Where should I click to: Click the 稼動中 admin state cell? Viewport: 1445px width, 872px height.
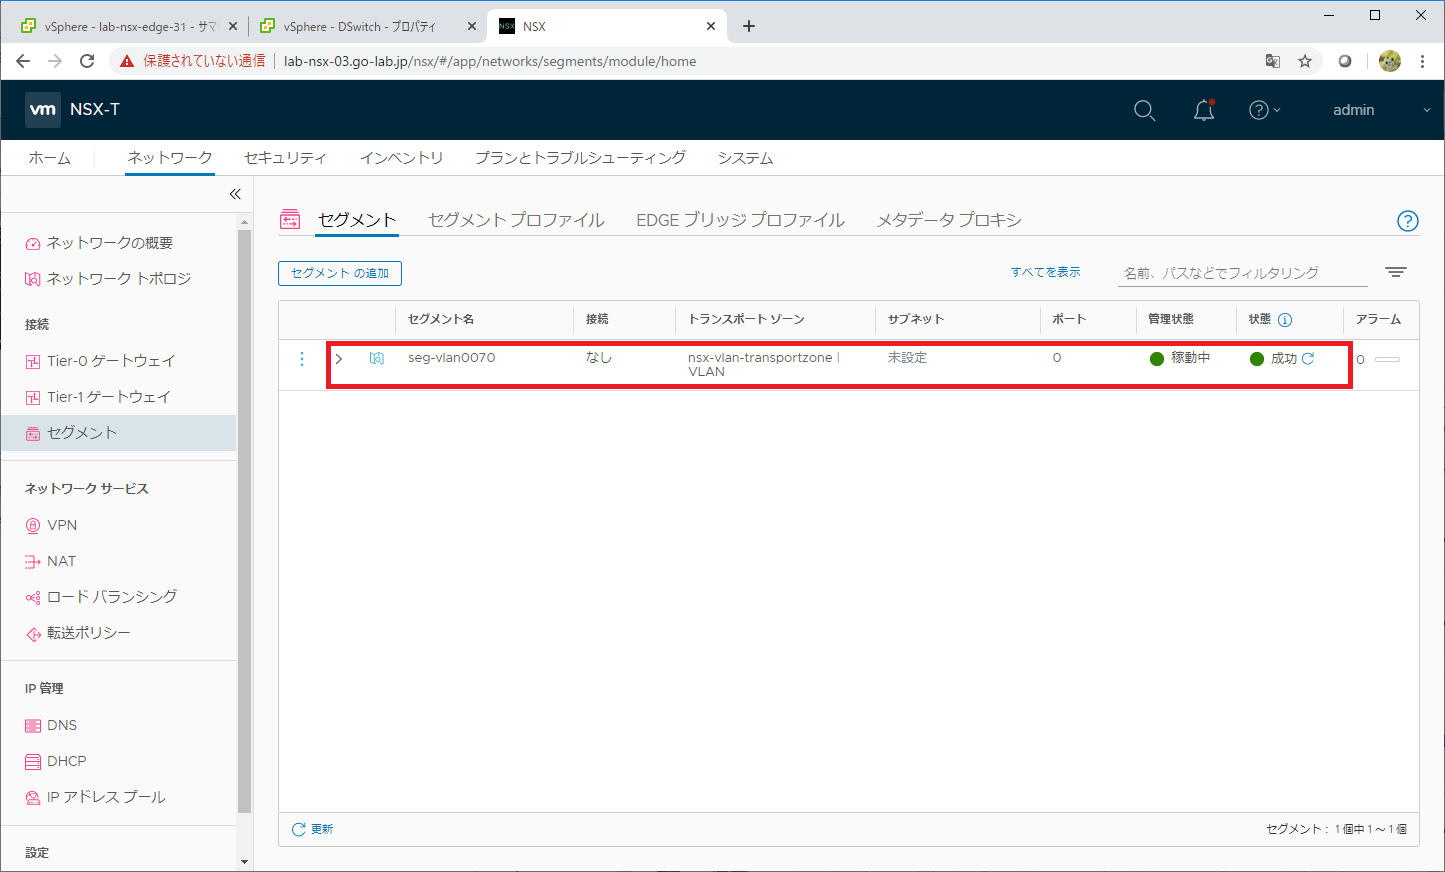pos(1180,358)
